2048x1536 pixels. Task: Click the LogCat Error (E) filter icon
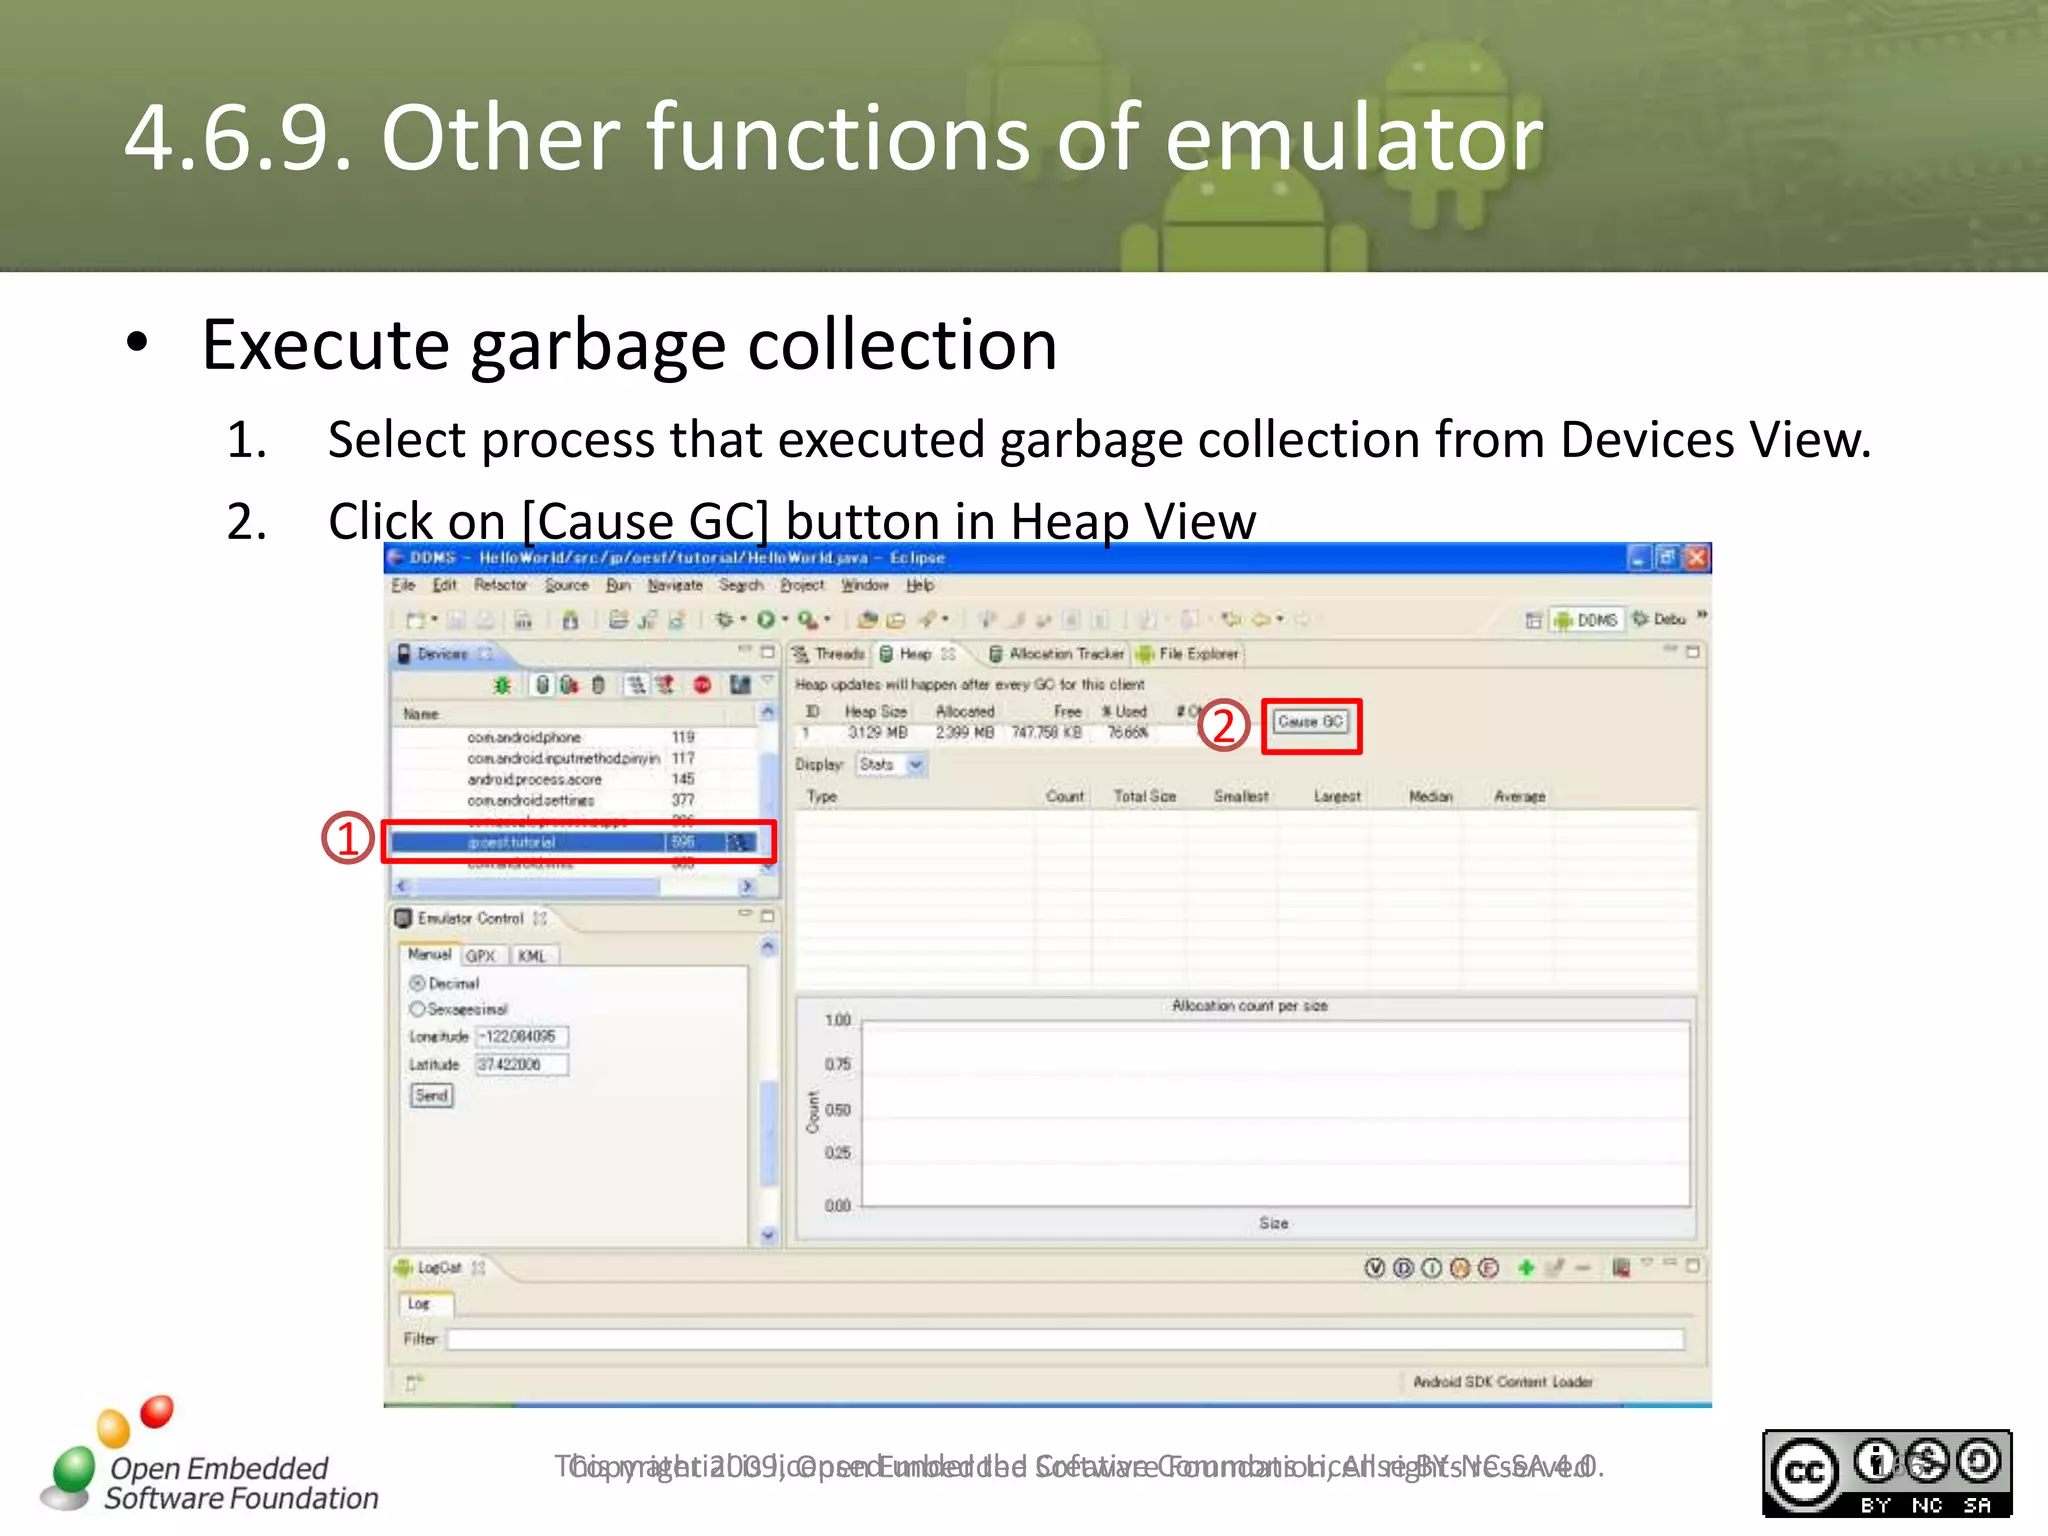point(1488,1268)
